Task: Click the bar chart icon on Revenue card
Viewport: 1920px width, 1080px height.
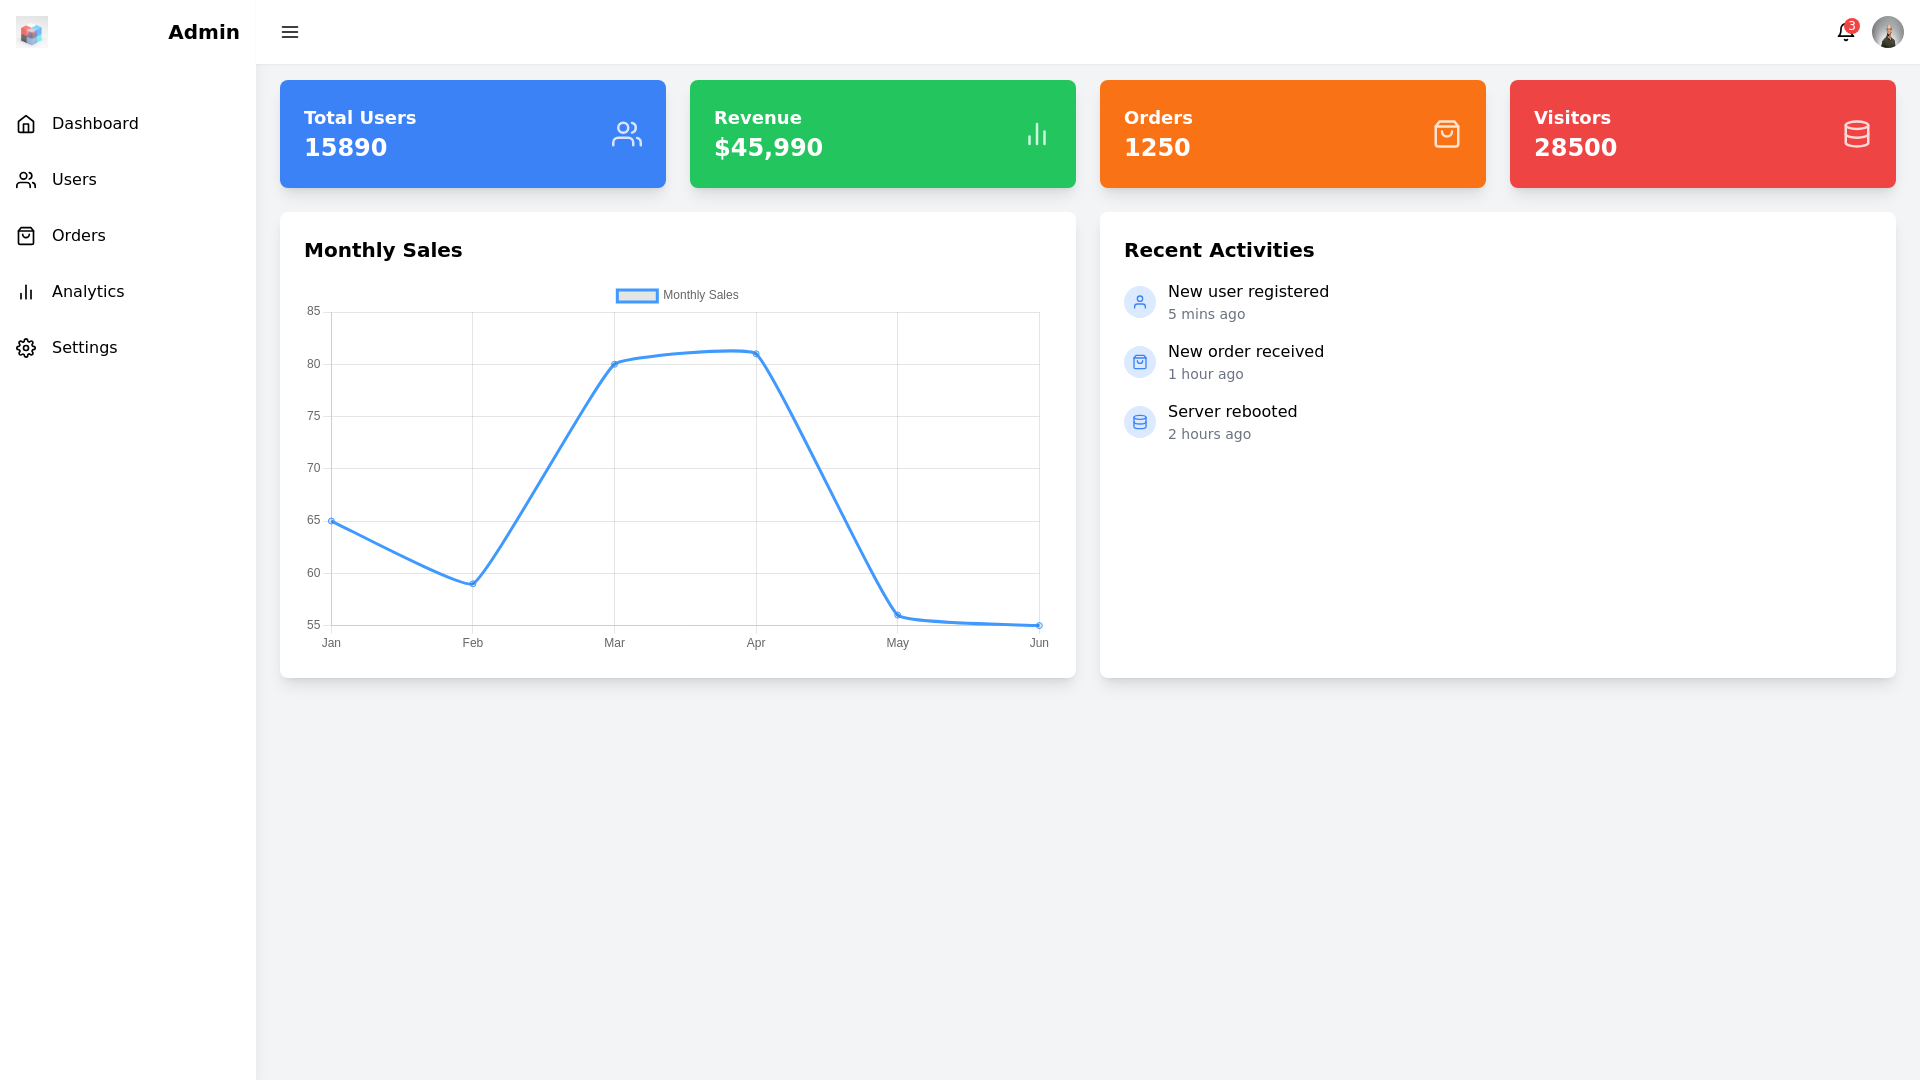Action: point(1037,134)
